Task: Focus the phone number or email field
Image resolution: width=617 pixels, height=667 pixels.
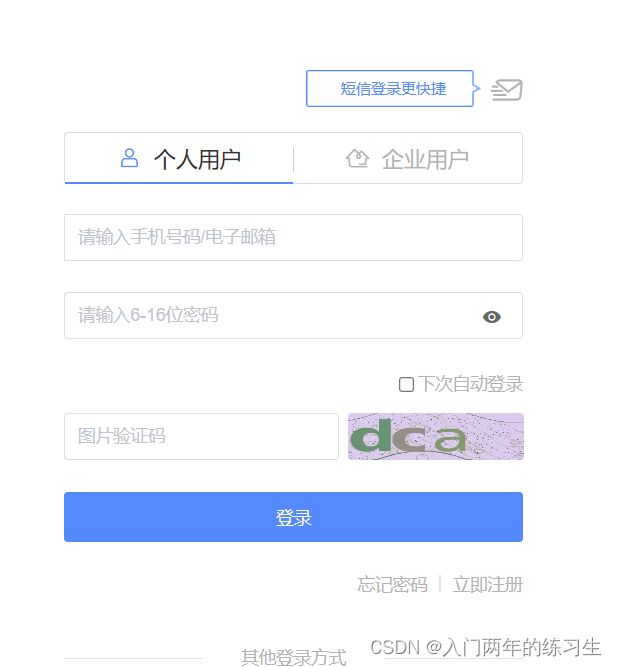Action: point(293,237)
